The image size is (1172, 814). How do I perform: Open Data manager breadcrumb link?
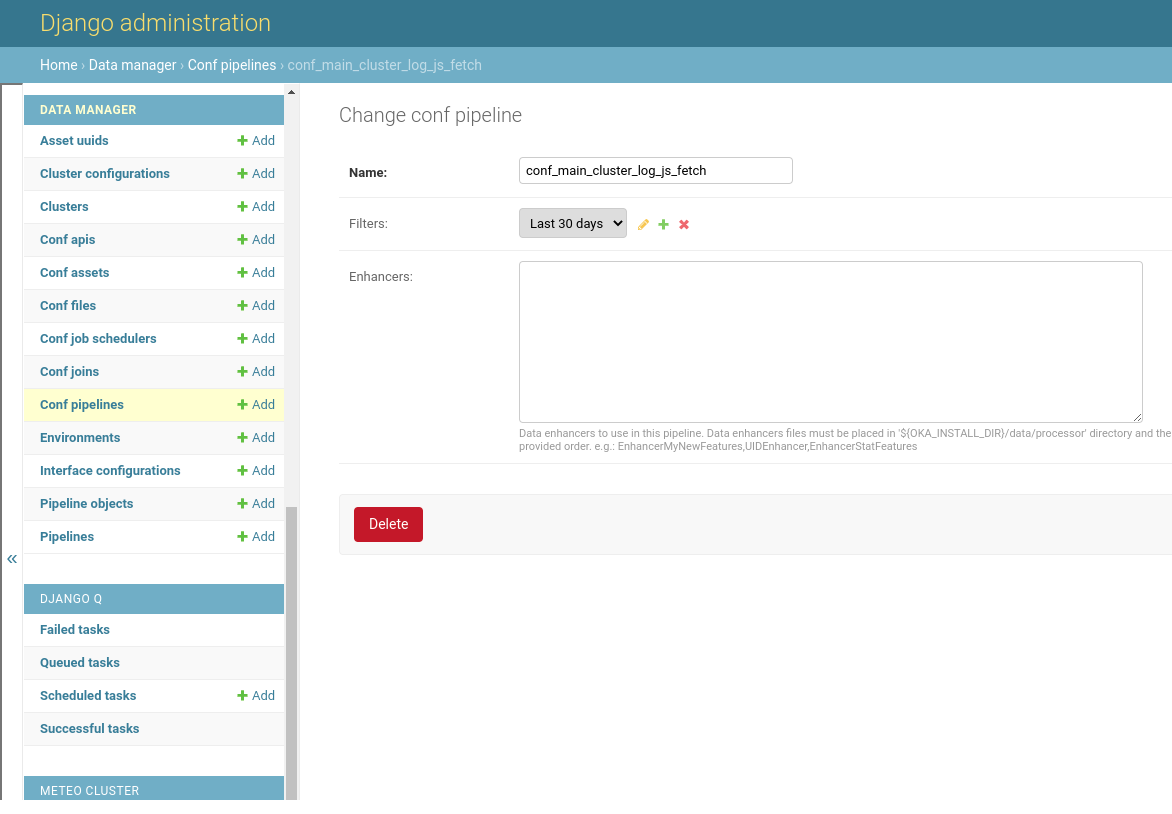(x=132, y=65)
